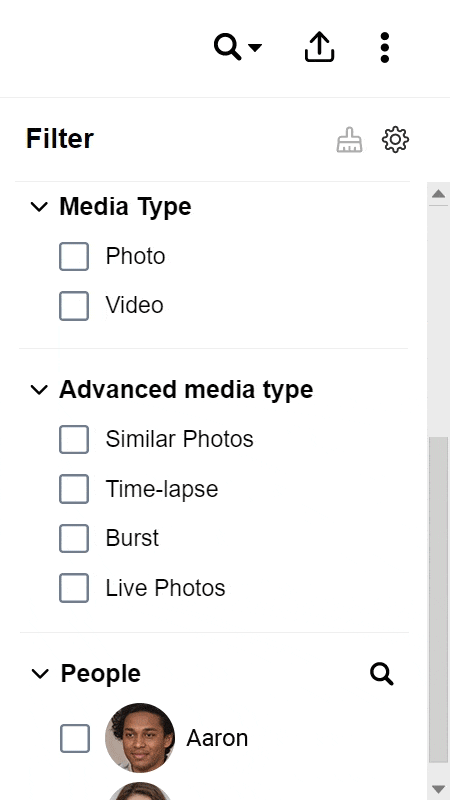
Task: Collapse the People section chevron
Action: click(x=40, y=674)
